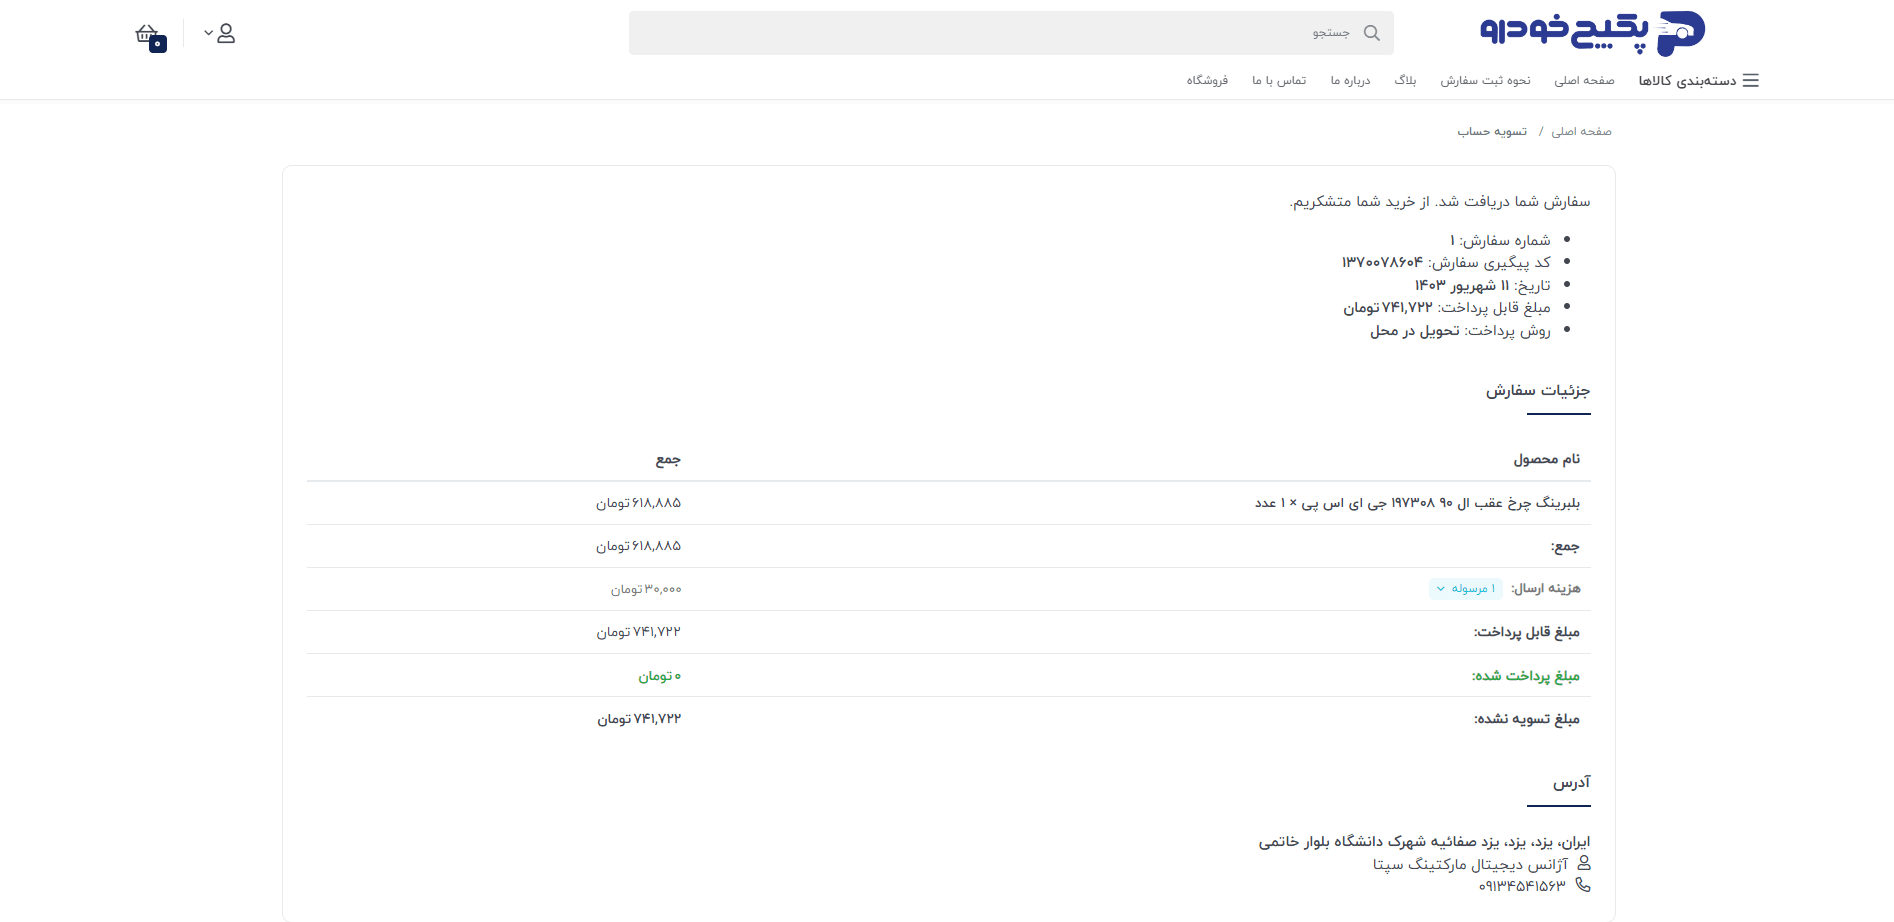Screen dimensions: 1894x922
Task: Click the مبلغ پرداخت شده label
Action: 1526,676
